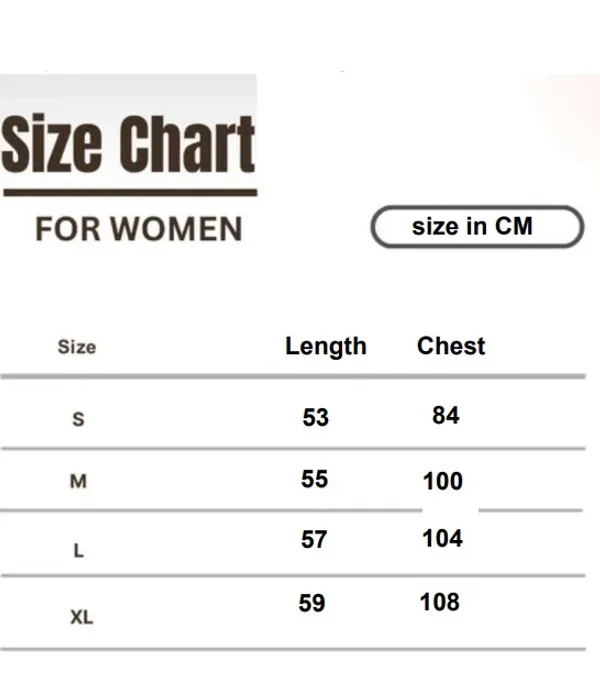Click the length value 53
The width and height of the screenshot is (600, 688).
coord(315,417)
